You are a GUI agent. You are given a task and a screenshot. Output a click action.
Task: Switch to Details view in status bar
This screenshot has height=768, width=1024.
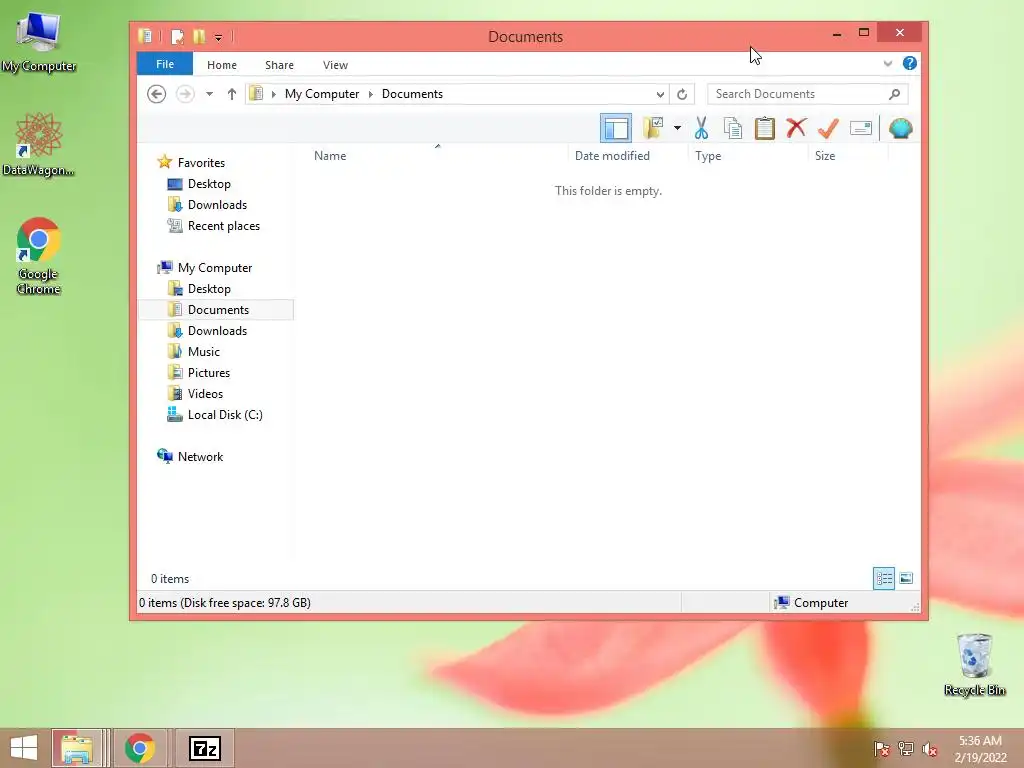tap(884, 578)
